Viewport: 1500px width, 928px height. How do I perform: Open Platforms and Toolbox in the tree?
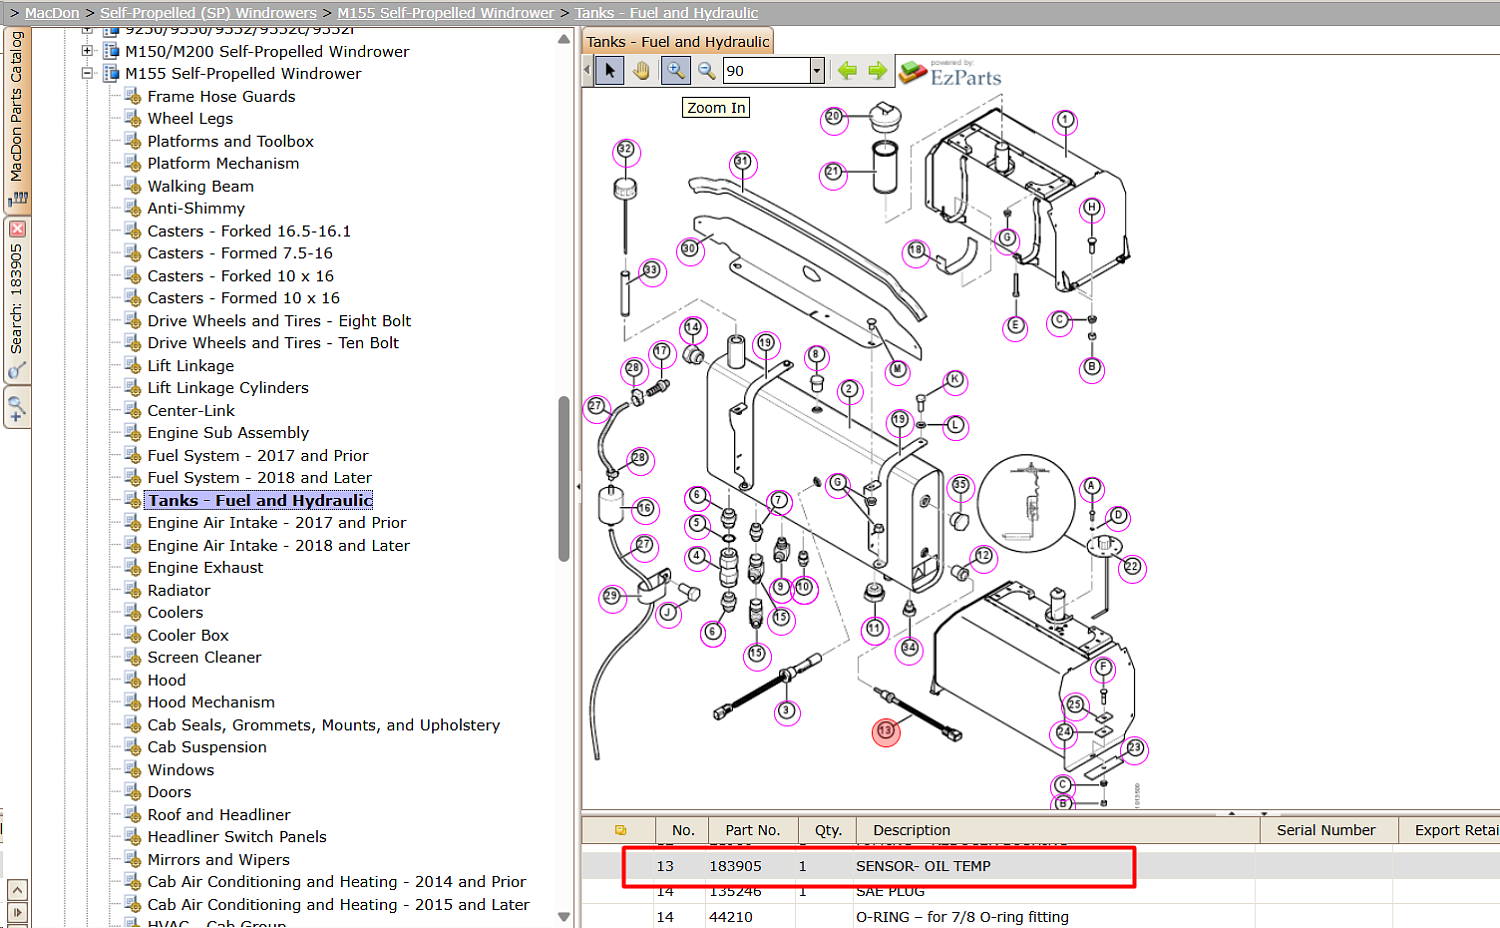pos(230,141)
